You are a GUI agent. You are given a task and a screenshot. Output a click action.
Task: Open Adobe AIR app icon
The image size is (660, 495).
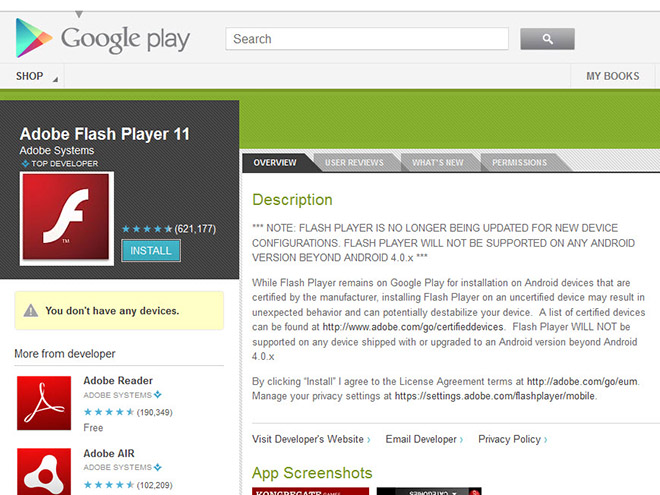tap(44, 470)
